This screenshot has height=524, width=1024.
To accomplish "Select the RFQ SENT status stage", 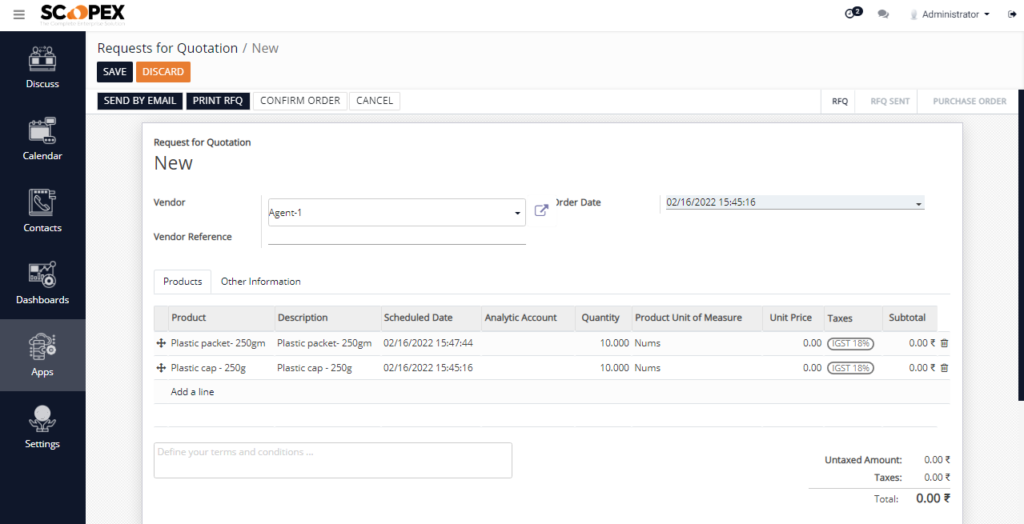I will coord(889,101).
